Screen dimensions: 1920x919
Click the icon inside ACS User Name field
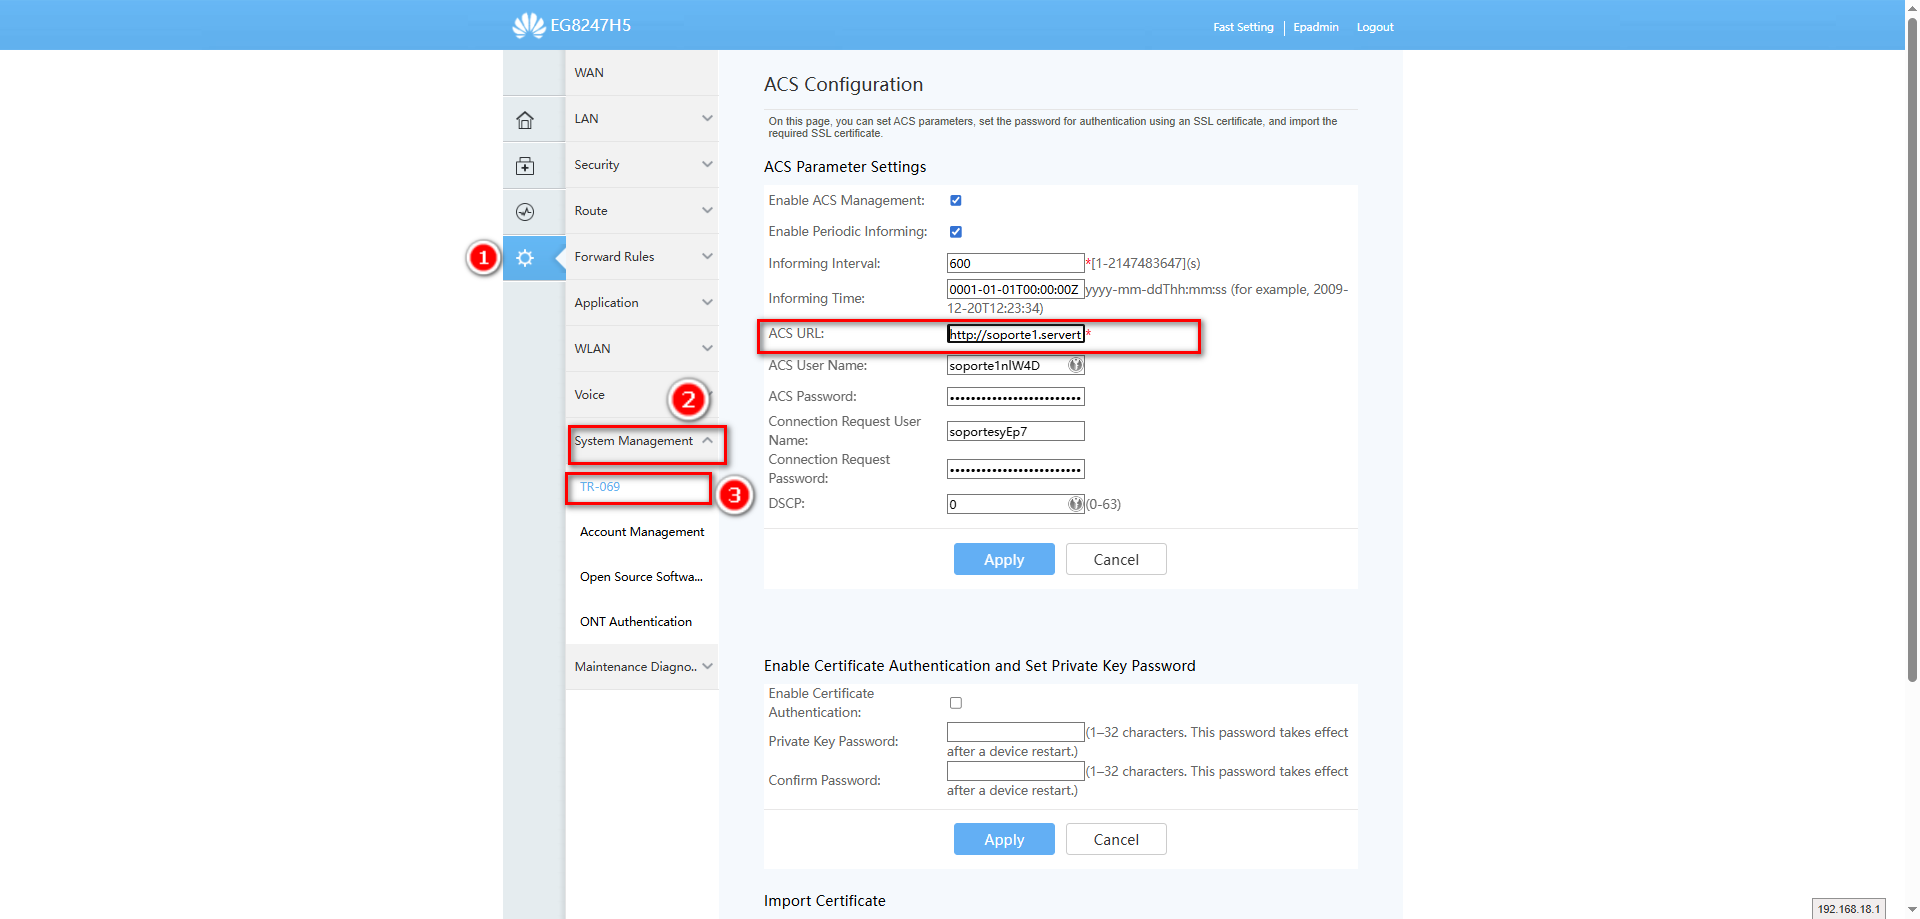click(x=1075, y=365)
